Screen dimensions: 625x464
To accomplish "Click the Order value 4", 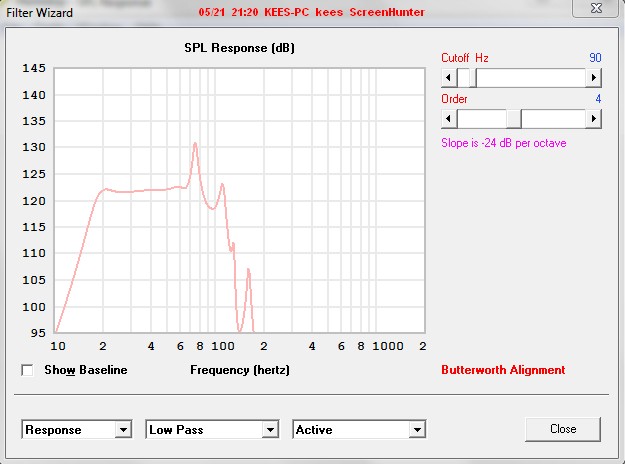I will [x=598, y=99].
